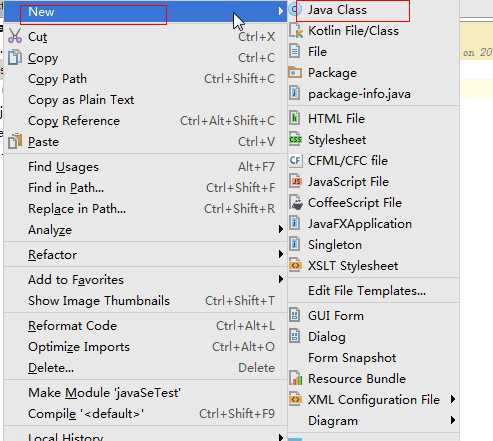Click the Dialog form icon

pyautogui.click(x=294, y=336)
